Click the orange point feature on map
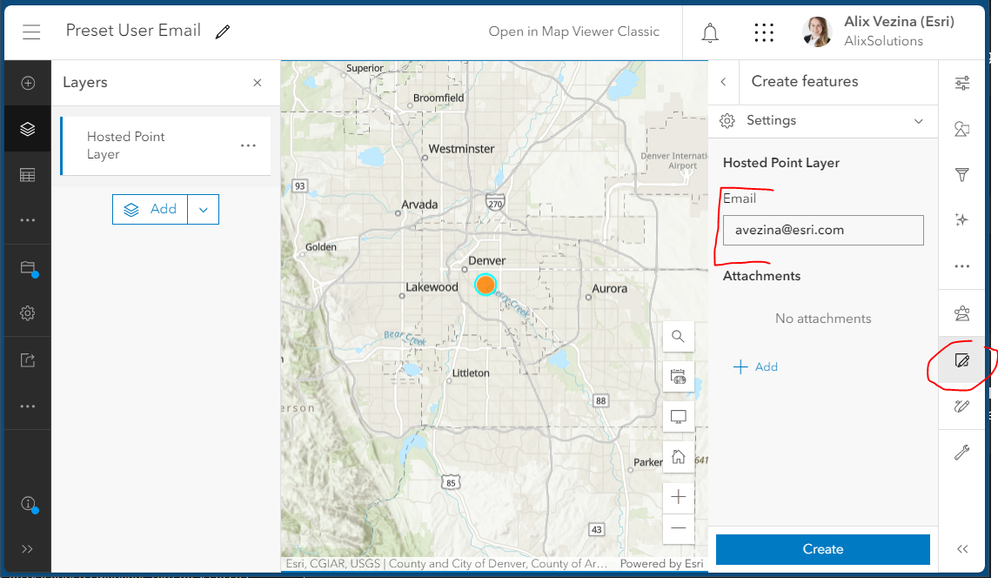The image size is (998, 578). click(x=486, y=285)
